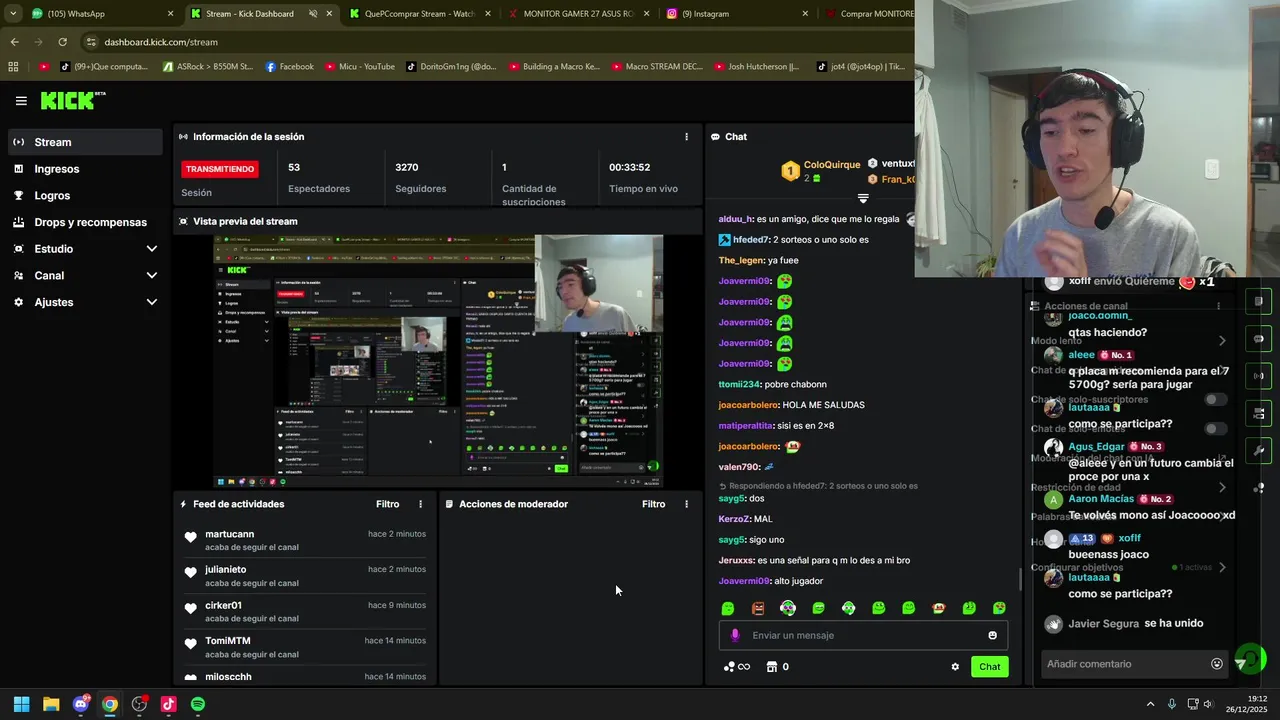Expand the Ajustes sidebar section
Screen dimensions: 1280x720
[x=85, y=302]
